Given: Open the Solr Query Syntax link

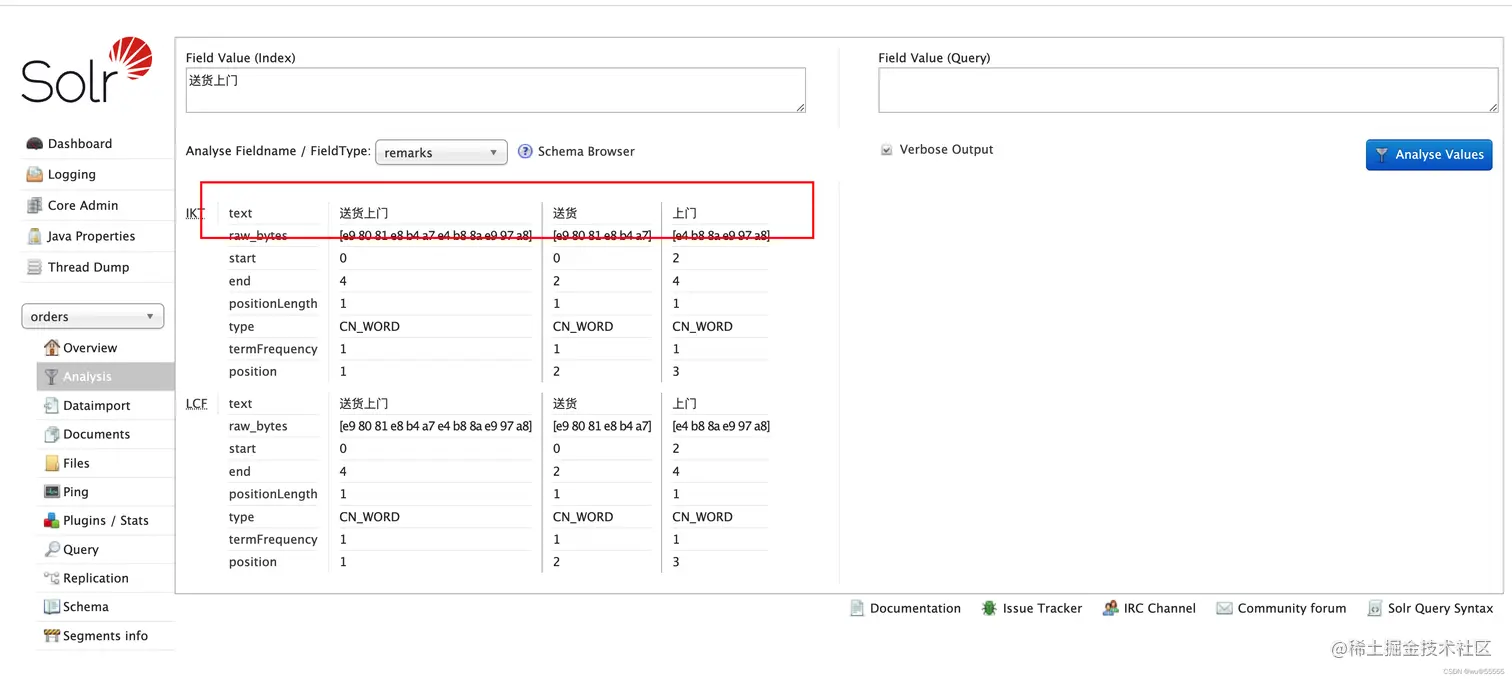Looking at the screenshot, I should coord(1440,608).
